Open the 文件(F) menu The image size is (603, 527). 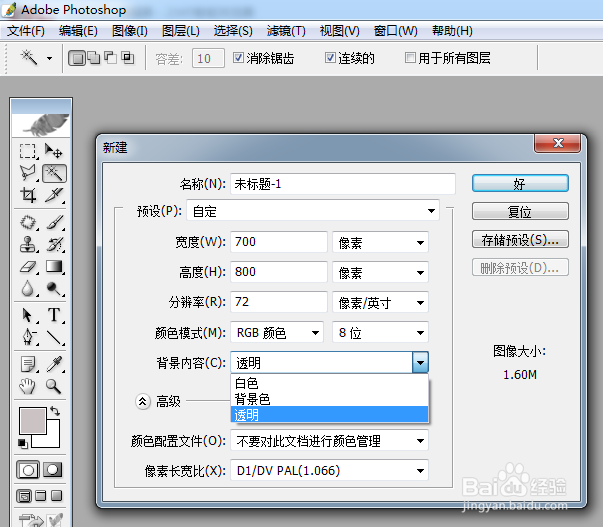[x=26, y=30]
